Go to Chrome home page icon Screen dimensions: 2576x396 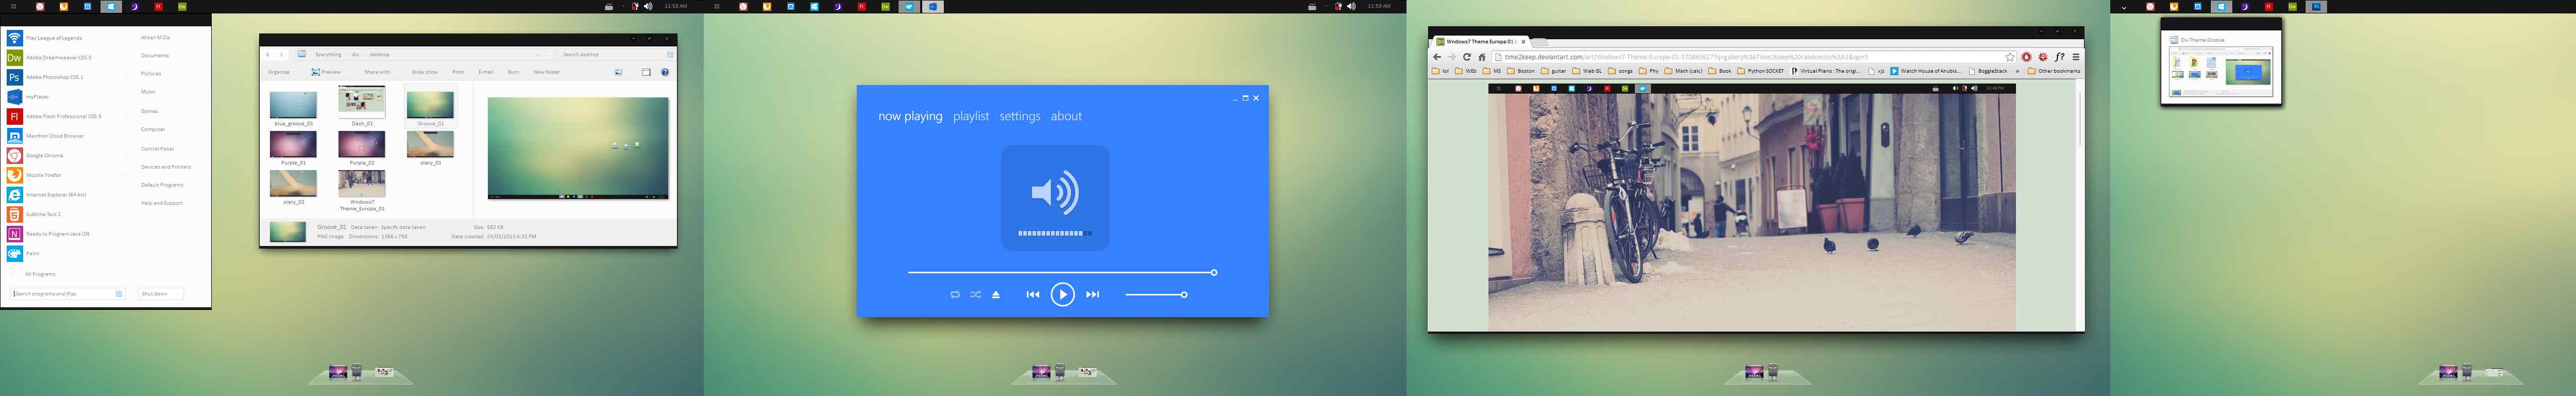pos(1482,57)
